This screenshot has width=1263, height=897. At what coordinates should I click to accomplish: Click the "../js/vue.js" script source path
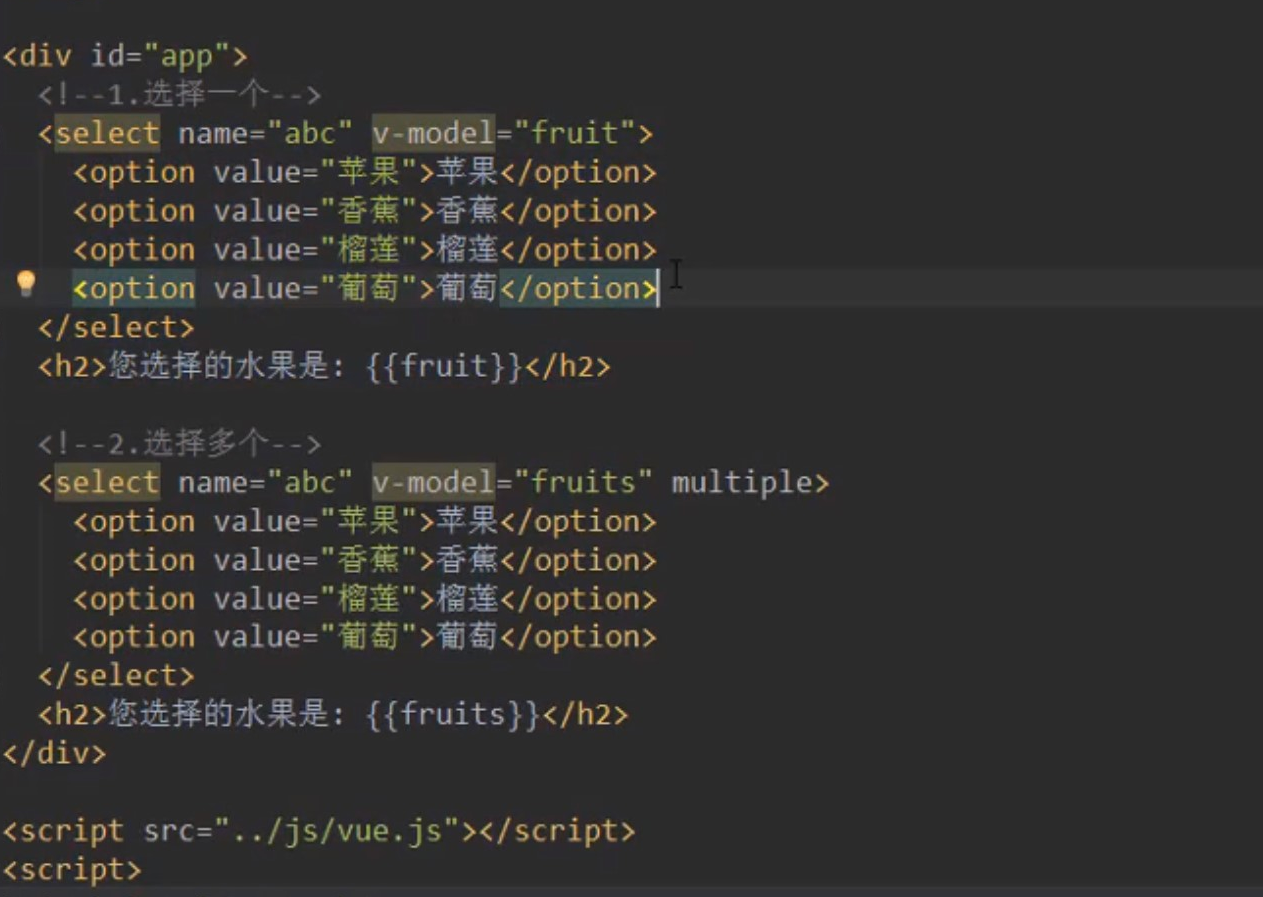[338, 831]
